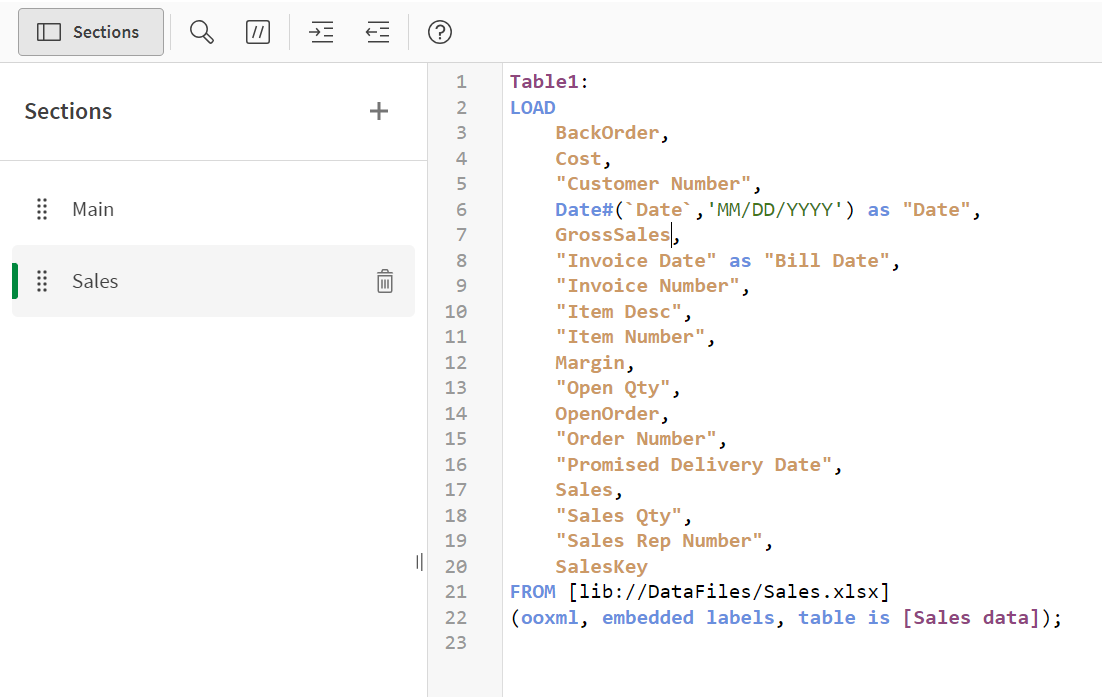Click the drag handle beside Sales
The width and height of the screenshot is (1102, 697).
pos(42,281)
